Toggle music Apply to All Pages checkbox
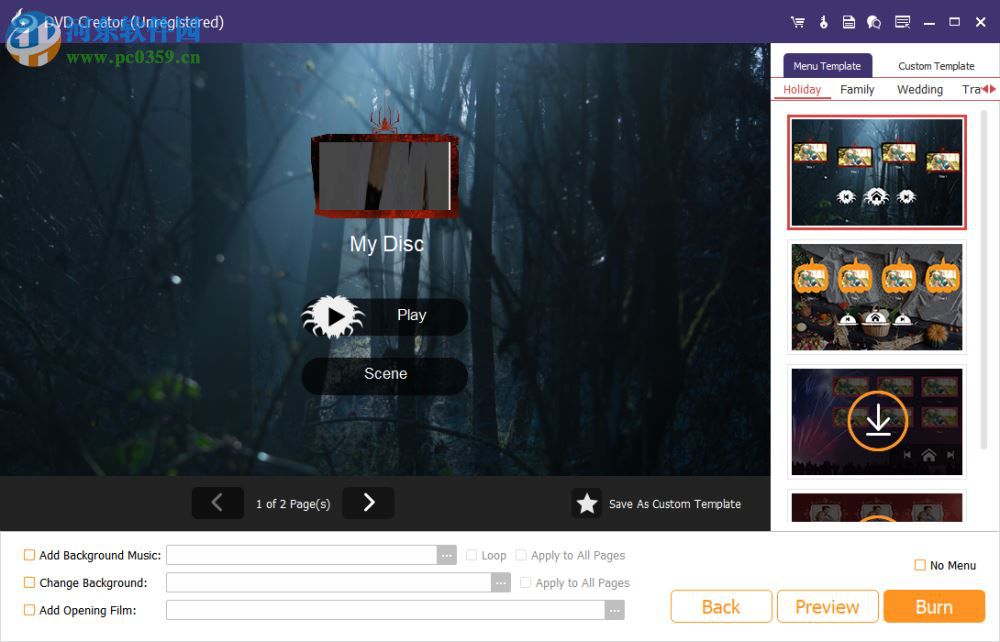This screenshot has height=642, width=1000. (521, 555)
